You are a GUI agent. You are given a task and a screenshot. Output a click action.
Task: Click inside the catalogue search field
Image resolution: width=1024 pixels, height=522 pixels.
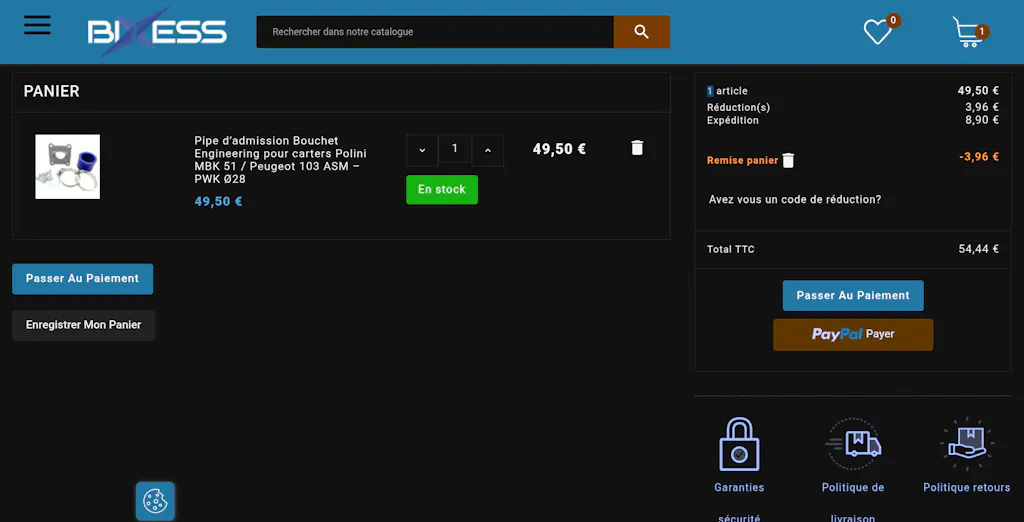[435, 32]
